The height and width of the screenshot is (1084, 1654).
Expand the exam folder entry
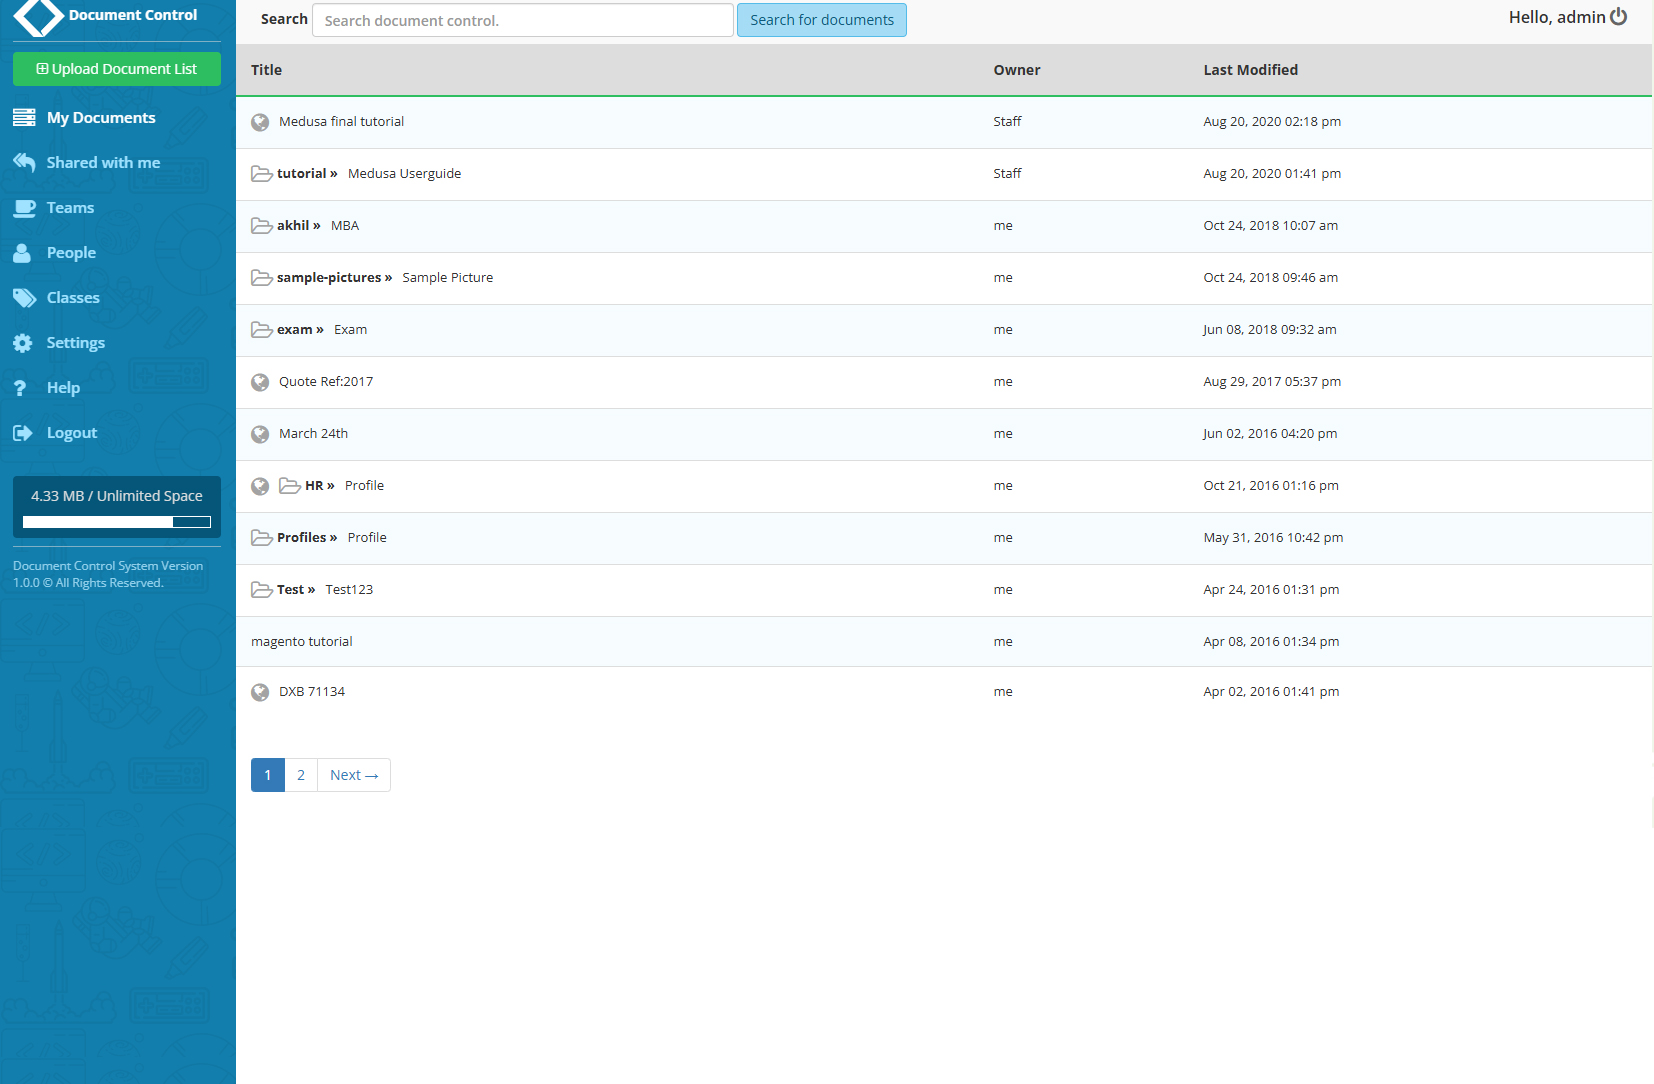[298, 329]
